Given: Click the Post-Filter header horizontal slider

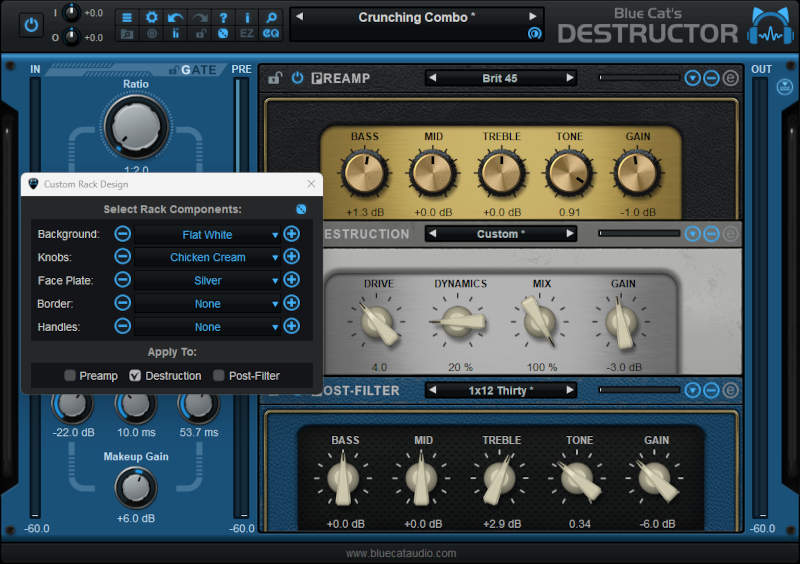Looking at the screenshot, I should coord(640,390).
